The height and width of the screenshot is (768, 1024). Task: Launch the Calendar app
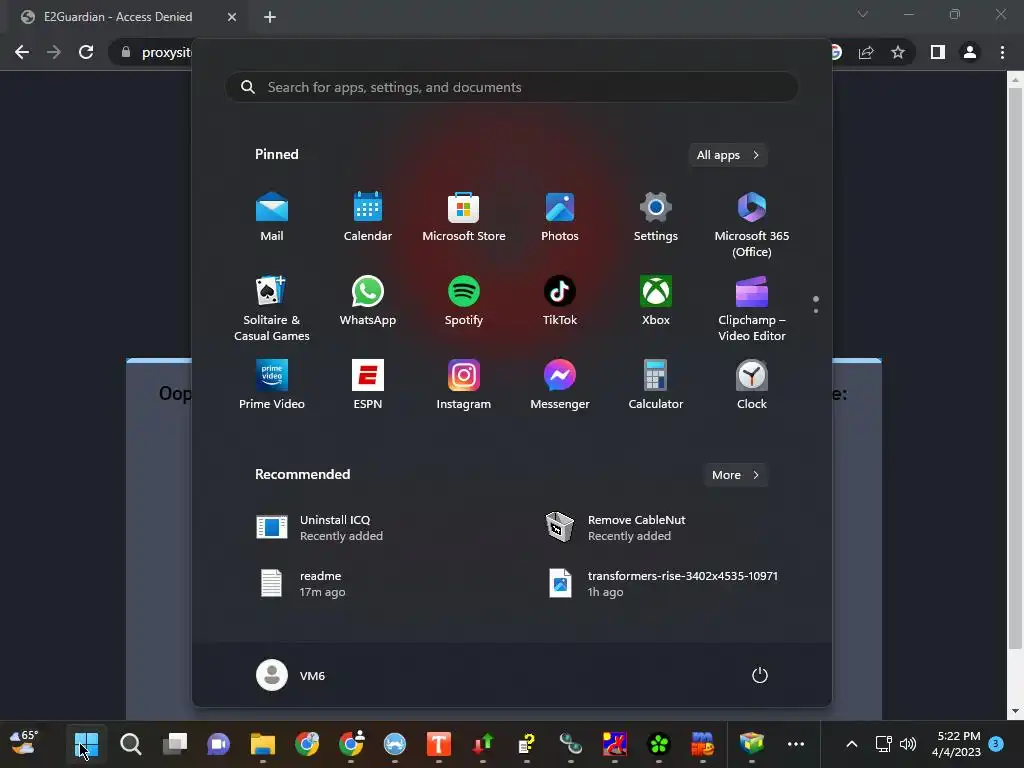click(x=368, y=217)
